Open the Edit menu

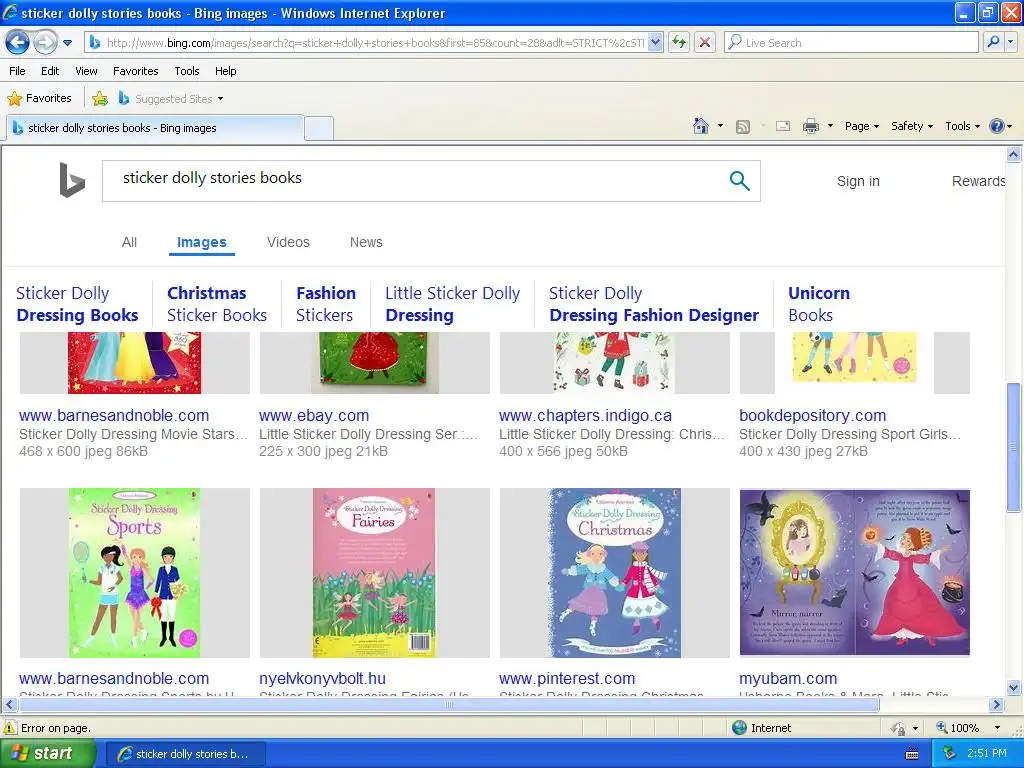(50, 71)
